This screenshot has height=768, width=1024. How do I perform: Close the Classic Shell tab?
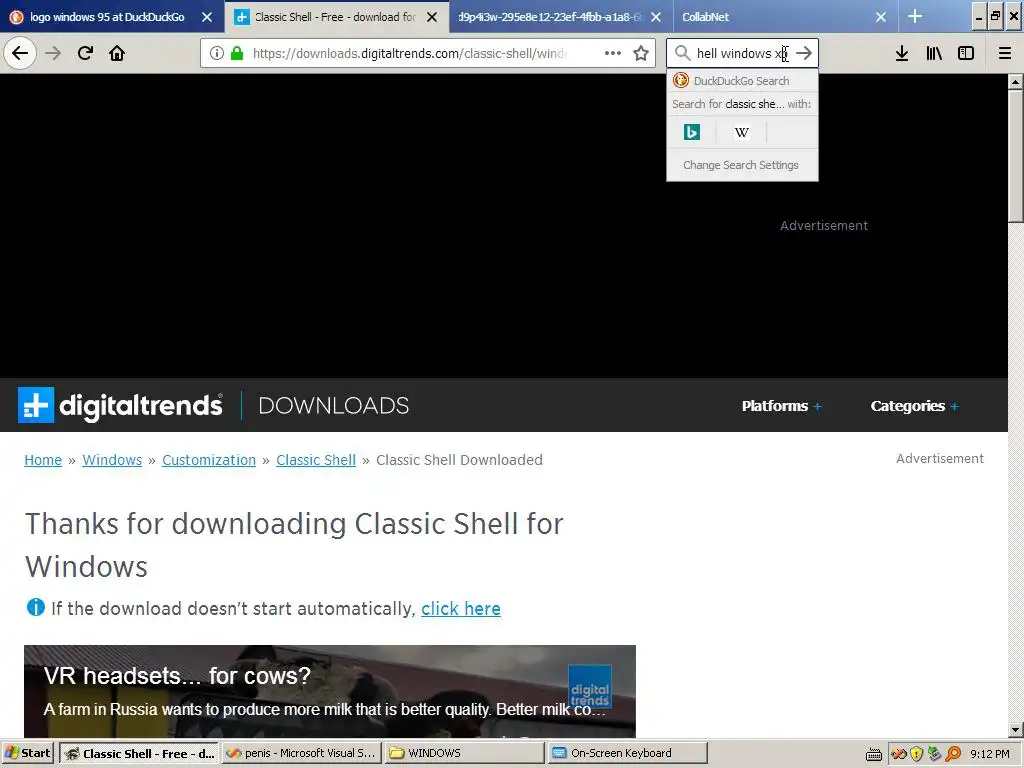(432, 17)
